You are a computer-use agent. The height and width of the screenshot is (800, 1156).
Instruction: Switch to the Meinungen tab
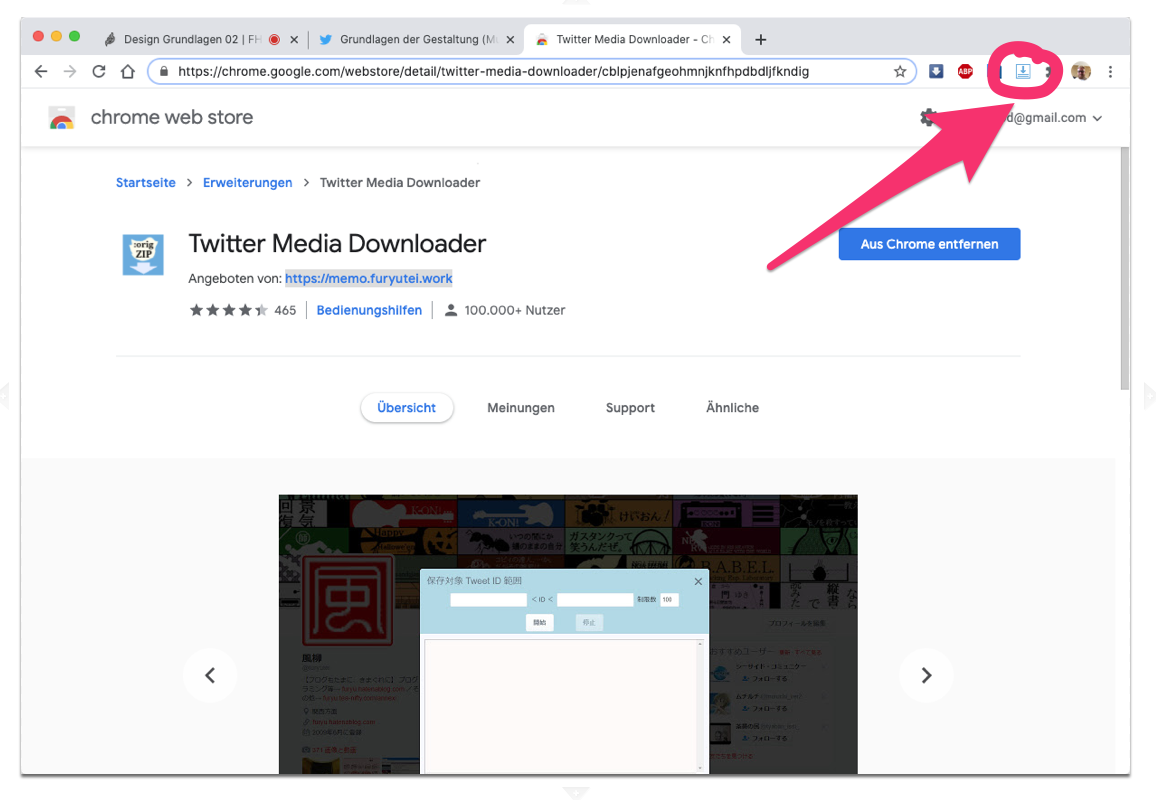click(521, 408)
